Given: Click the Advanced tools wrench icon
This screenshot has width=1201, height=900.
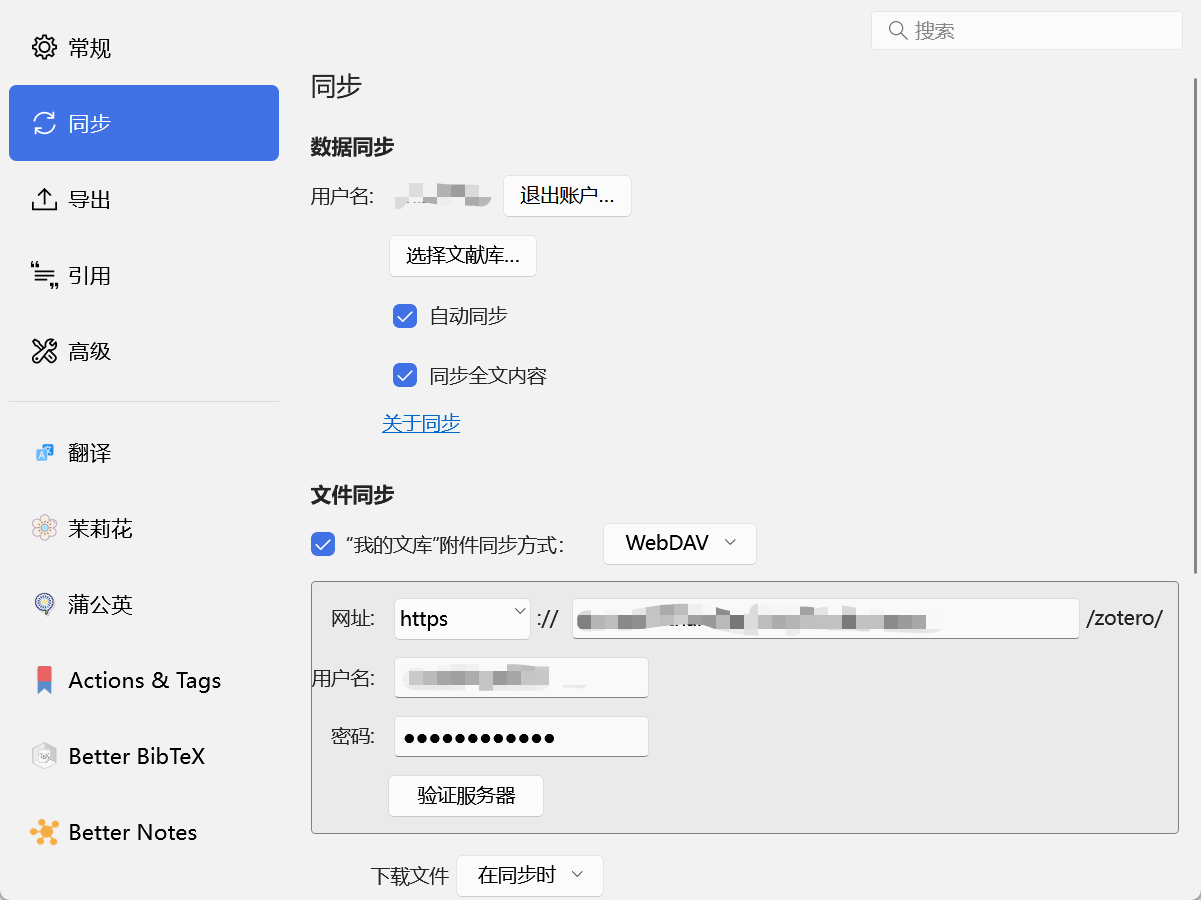Looking at the screenshot, I should (44, 351).
